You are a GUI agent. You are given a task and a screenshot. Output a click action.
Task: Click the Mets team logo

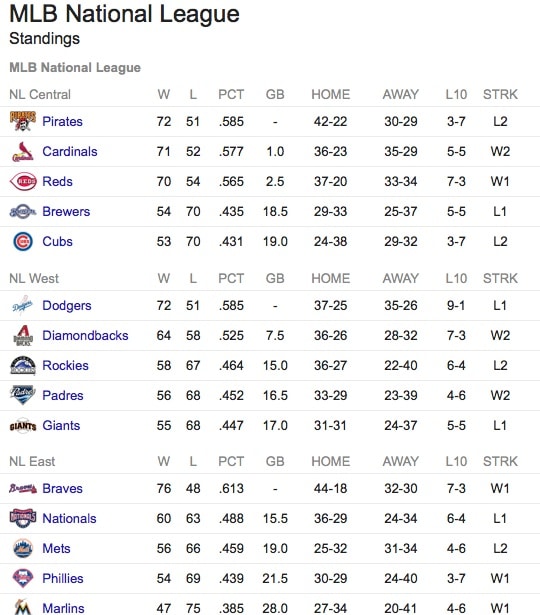pos(23,548)
